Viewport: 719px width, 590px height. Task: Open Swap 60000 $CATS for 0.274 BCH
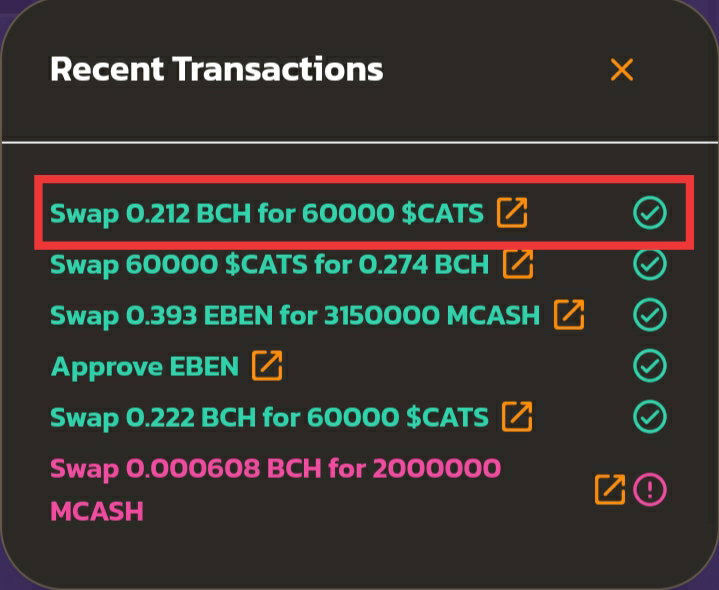[269, 265]
